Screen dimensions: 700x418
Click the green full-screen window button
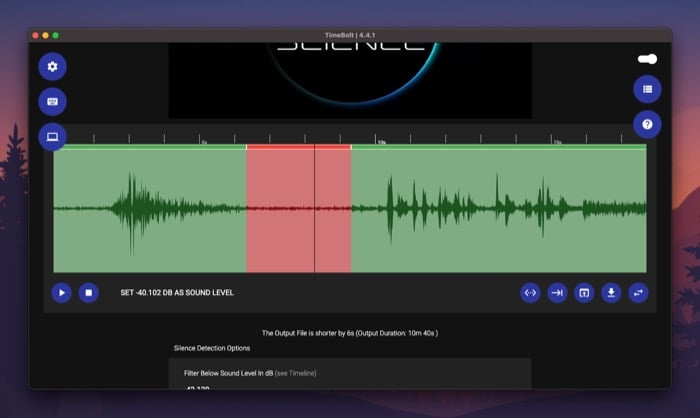(x=56, y=35)
